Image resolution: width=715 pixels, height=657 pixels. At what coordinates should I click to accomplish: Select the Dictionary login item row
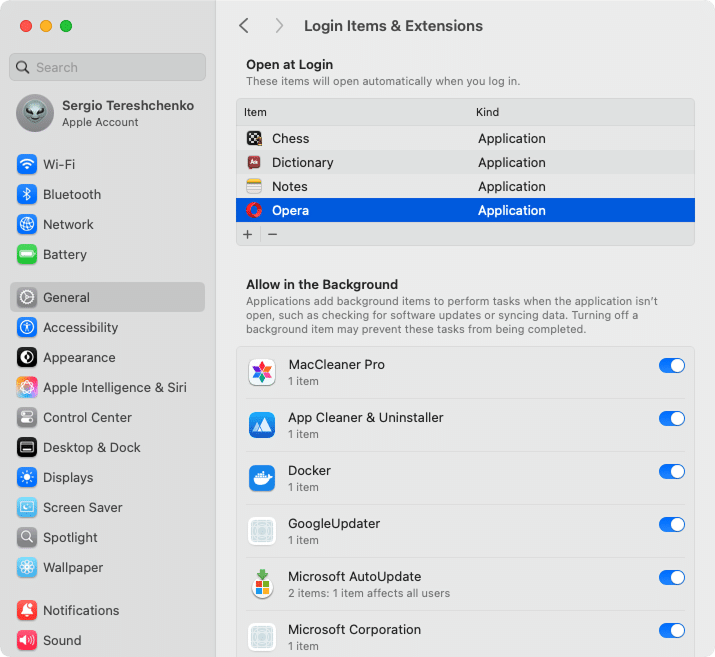pyautogui.click(x=465, y=162)
